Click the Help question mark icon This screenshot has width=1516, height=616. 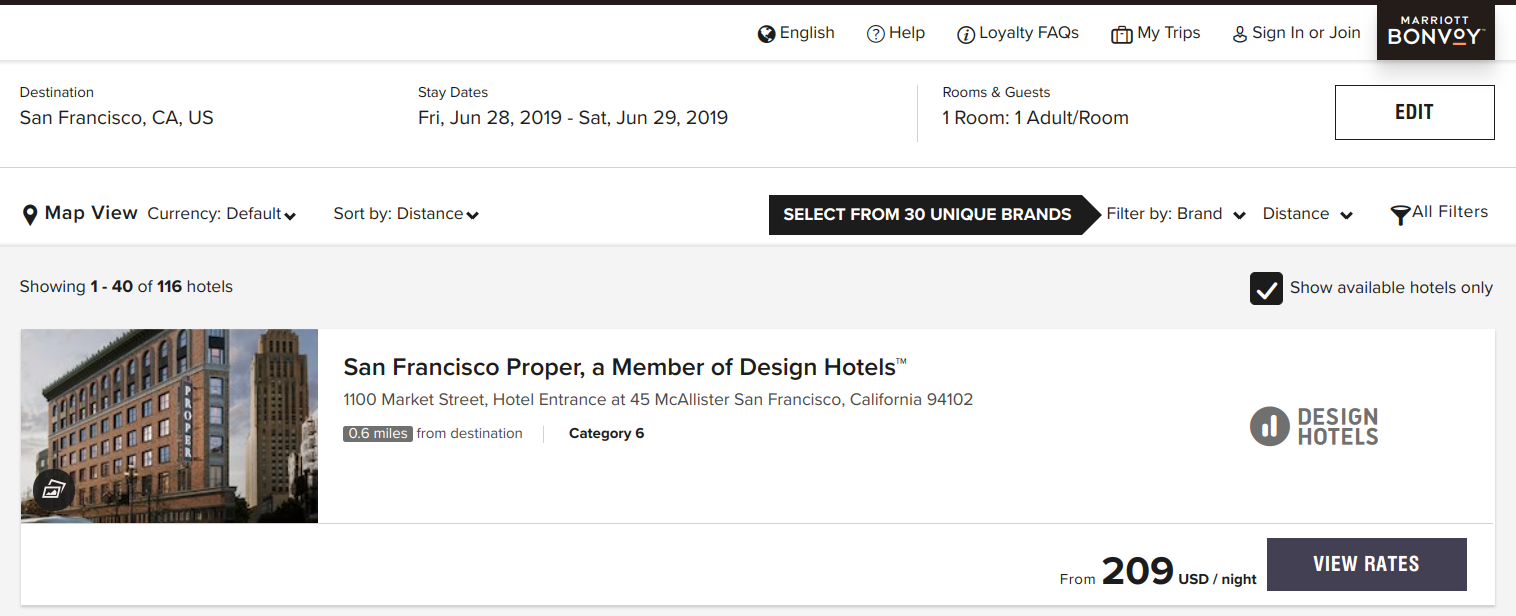click(x=876, y=34)
